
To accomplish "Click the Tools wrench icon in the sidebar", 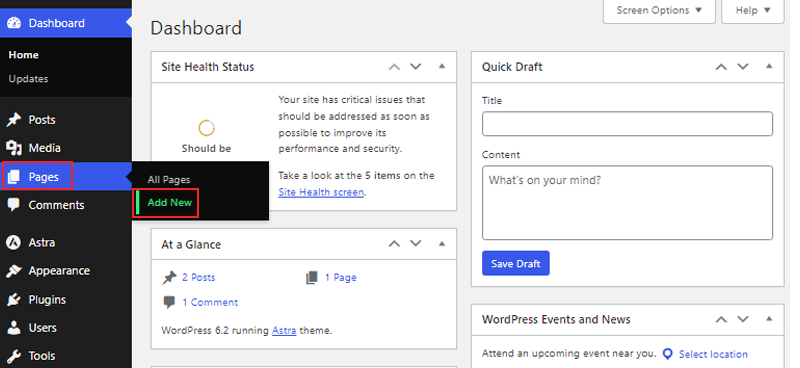I will 14,356.
